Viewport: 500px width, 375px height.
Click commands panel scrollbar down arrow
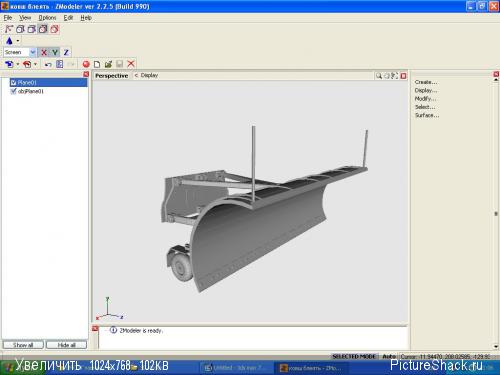tap(496, 347)
